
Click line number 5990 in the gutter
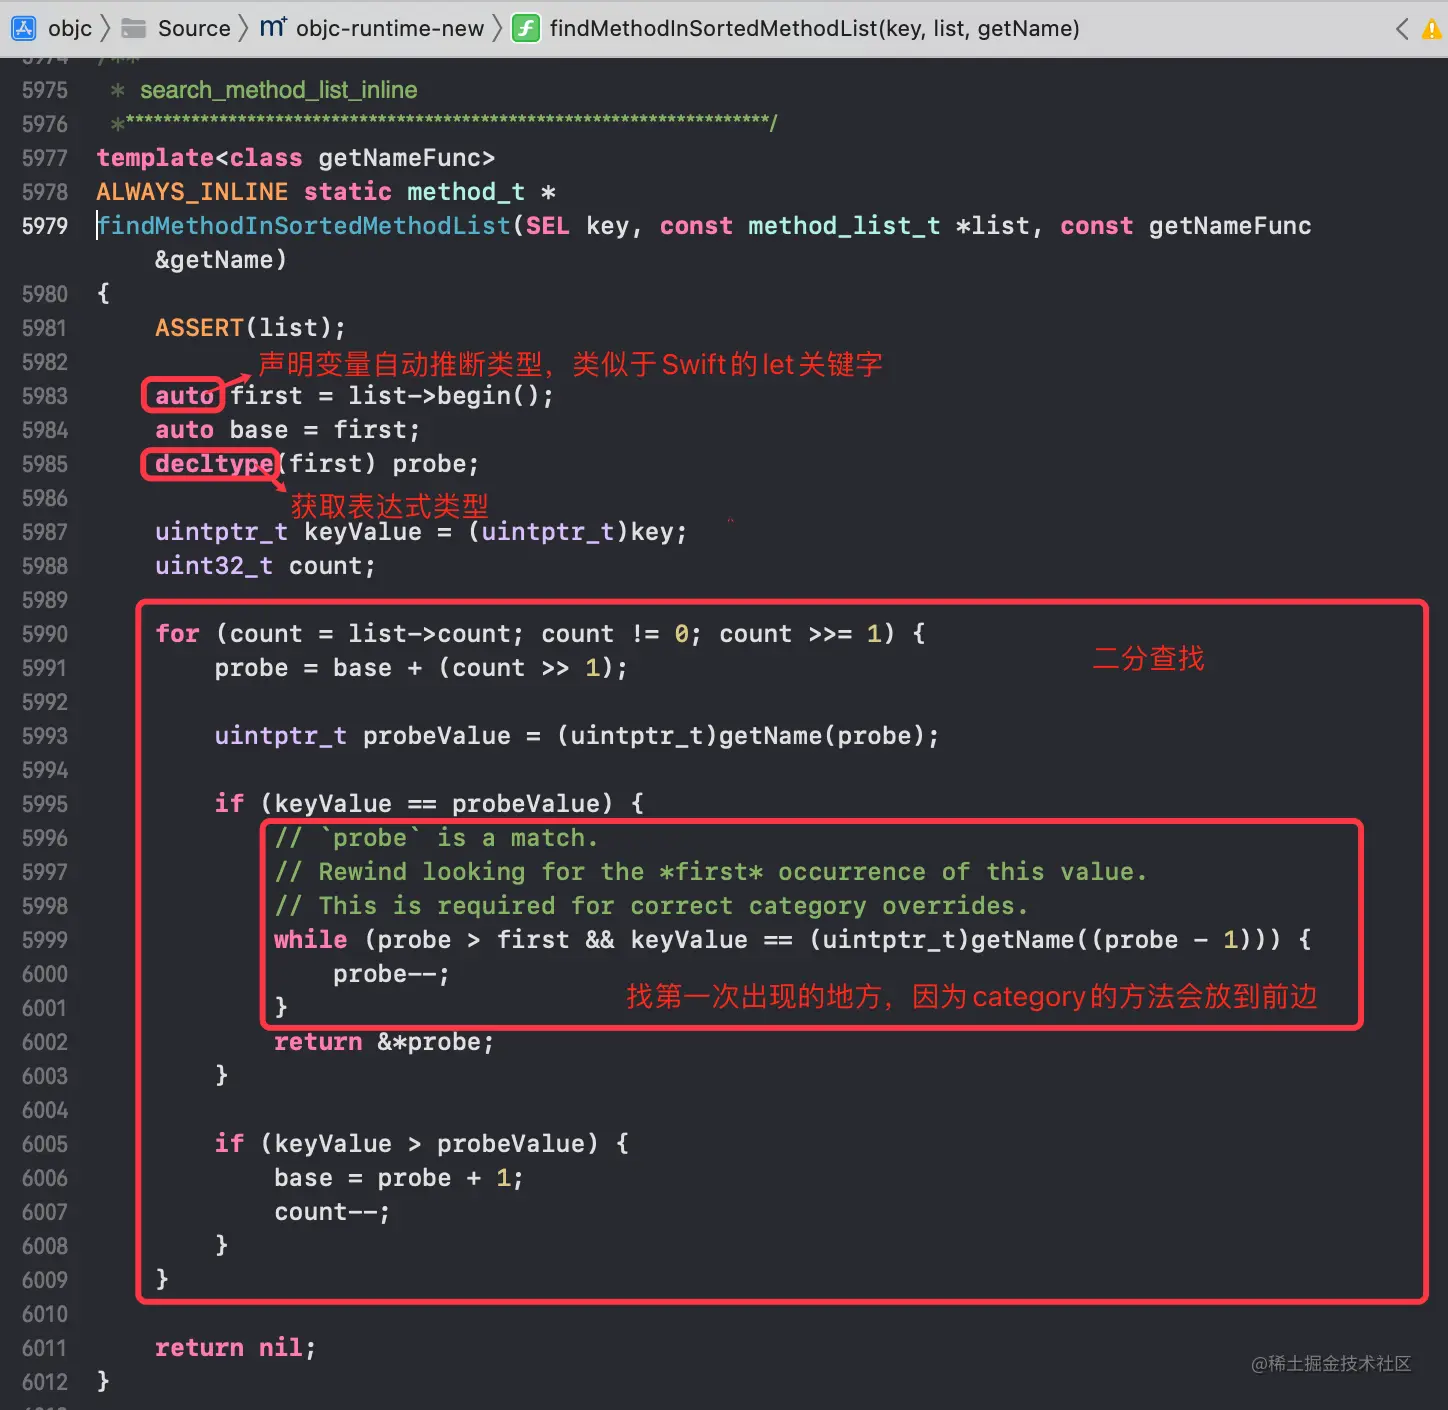45,634
